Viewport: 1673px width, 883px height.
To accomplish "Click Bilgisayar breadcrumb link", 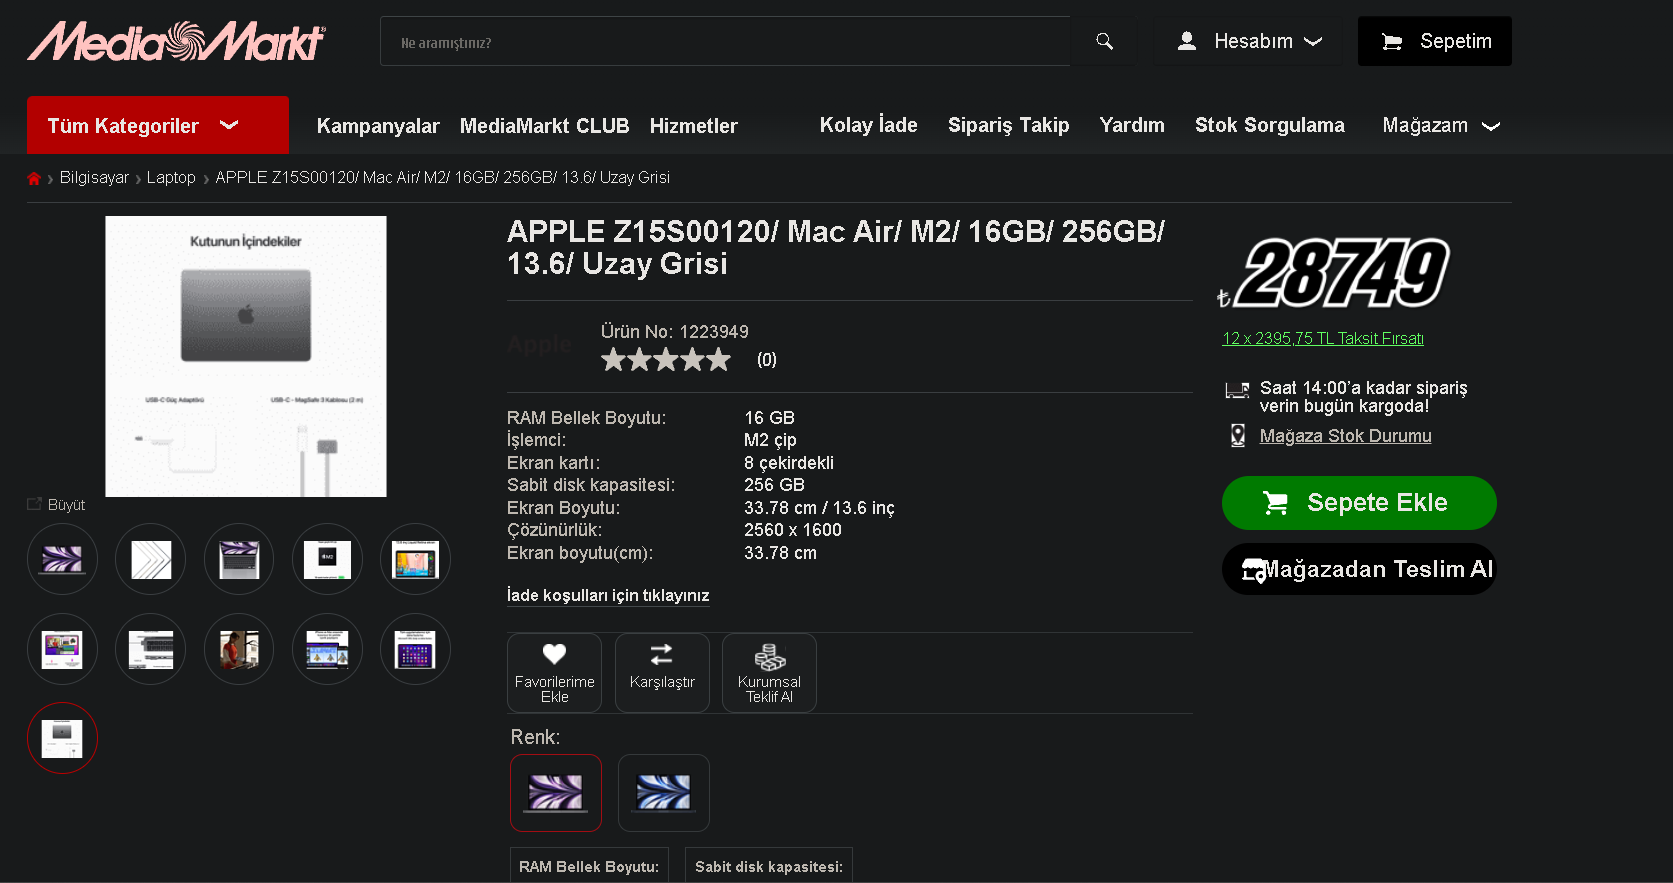I will pyautogui.click(x=94, y=177).
